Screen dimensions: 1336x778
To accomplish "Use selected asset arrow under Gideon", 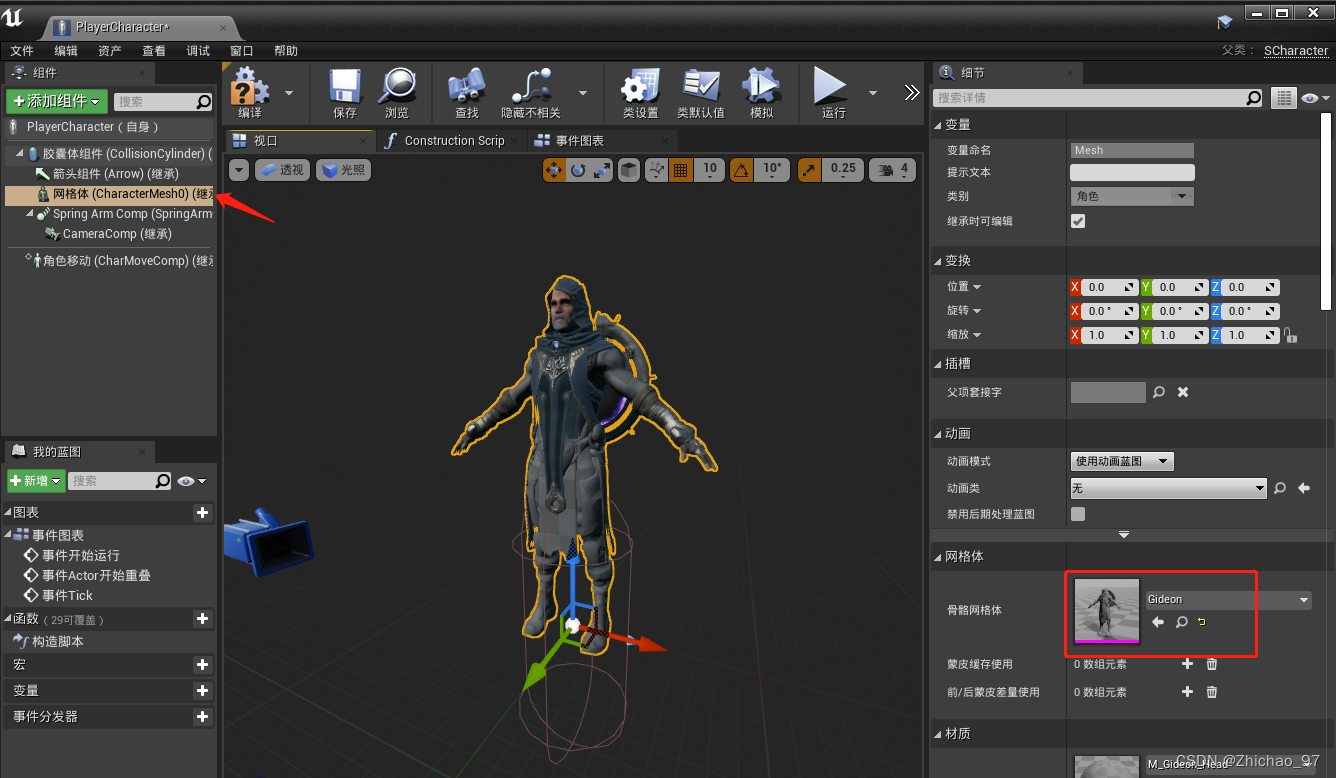I will coord(1158,622).
